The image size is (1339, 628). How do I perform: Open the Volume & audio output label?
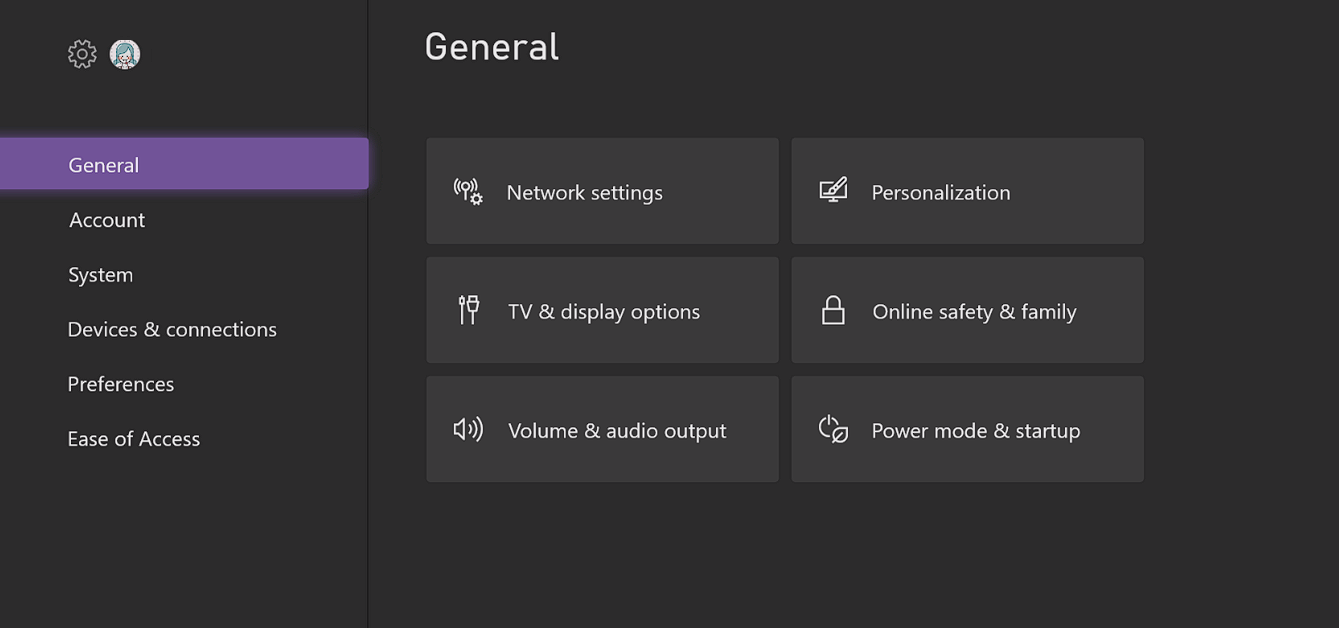pyautogui.click(x=617, y=431)
